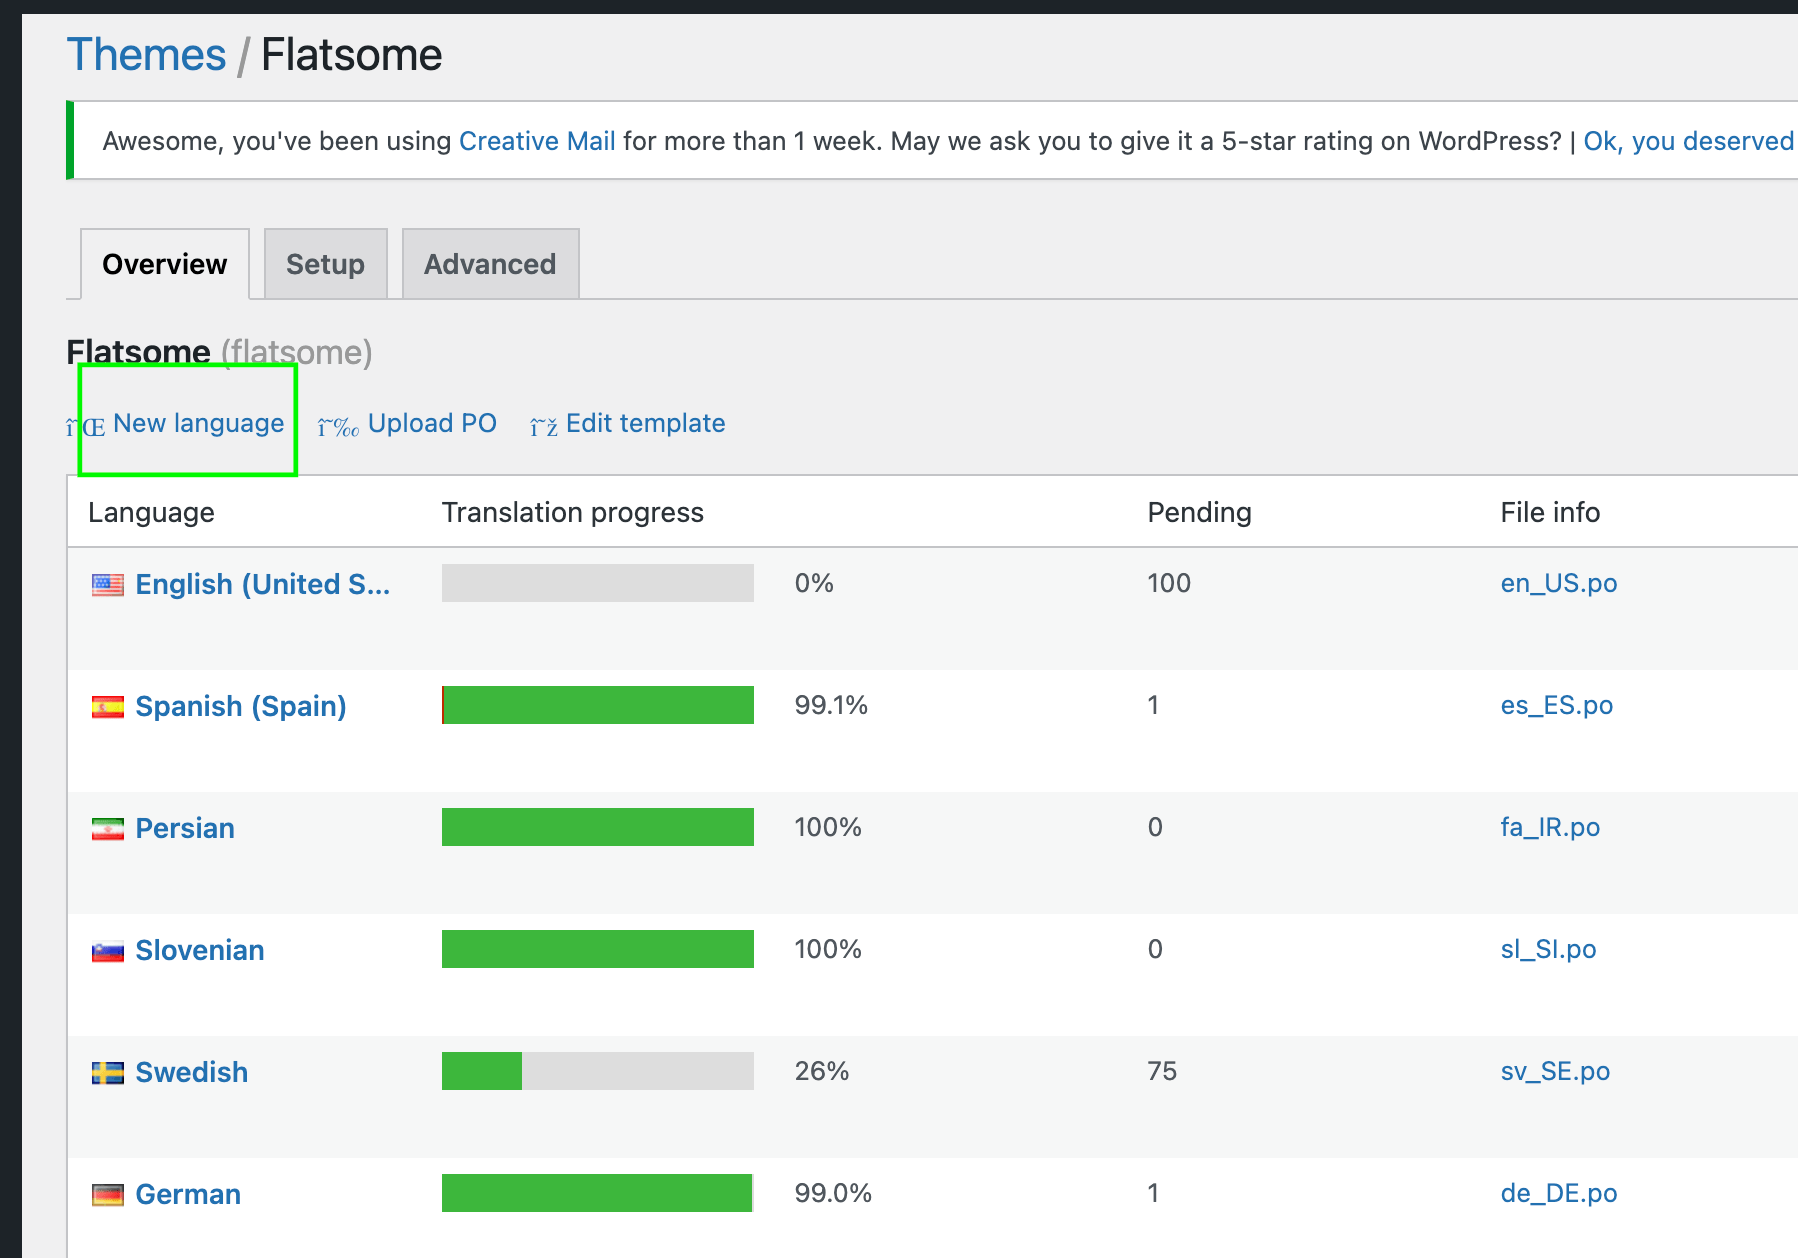The image size is (1798, 1258).
Task: Click the Upload PO link
Action: (x=432, y=423)
